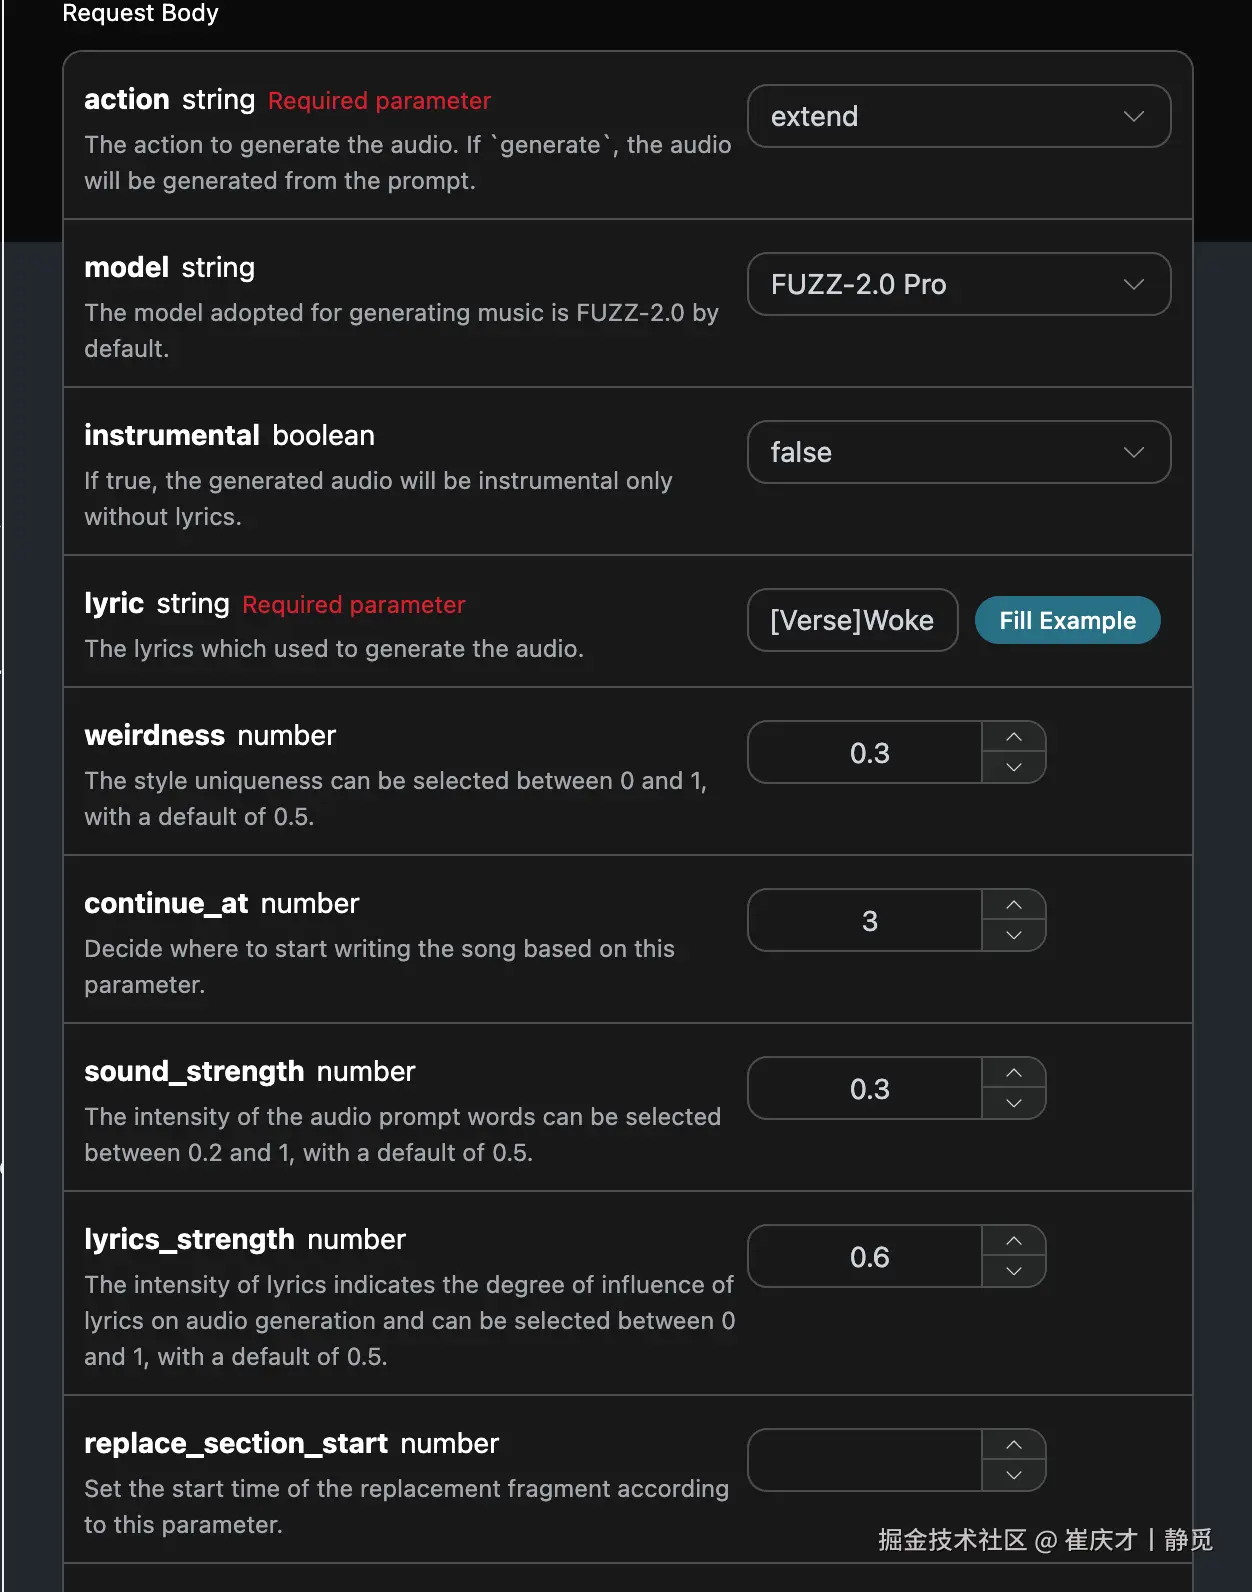Click the Fill Example button
The image size is (1252, 1592).
pos(1067,620)
